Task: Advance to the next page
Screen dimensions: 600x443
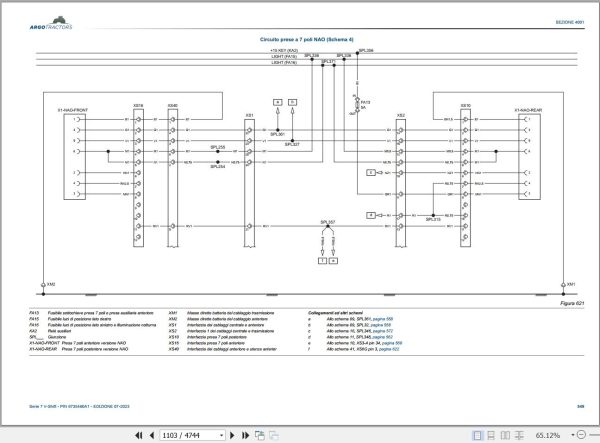Action: 232,435
